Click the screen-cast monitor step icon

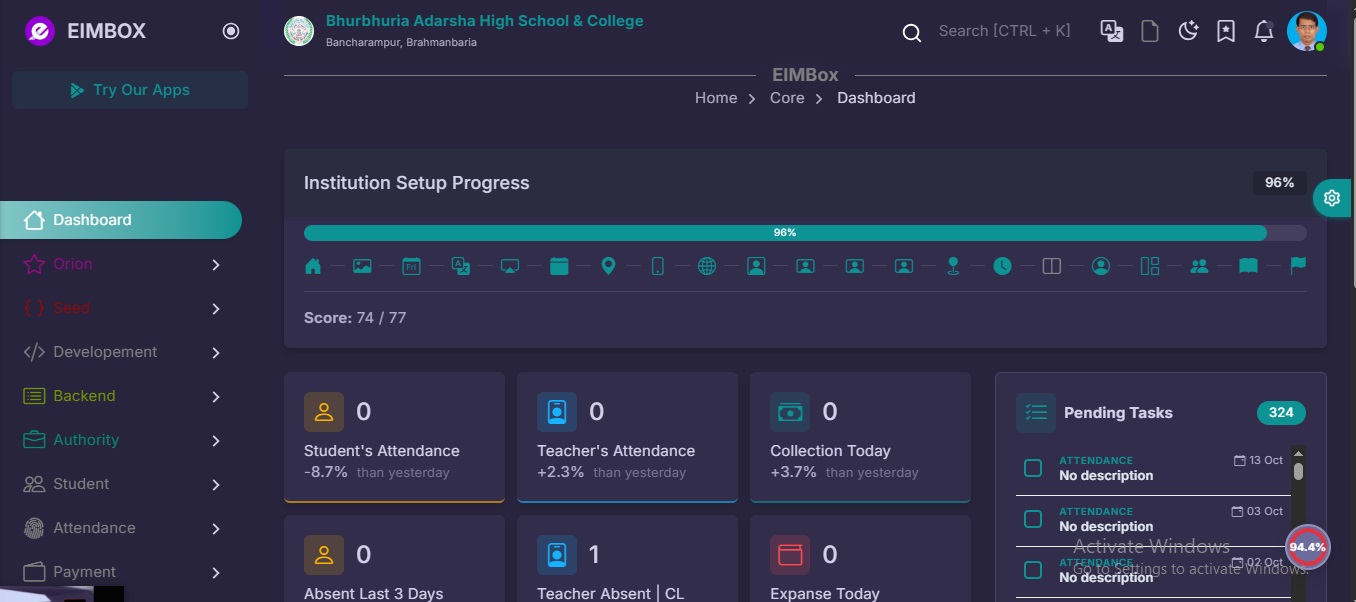510,267
